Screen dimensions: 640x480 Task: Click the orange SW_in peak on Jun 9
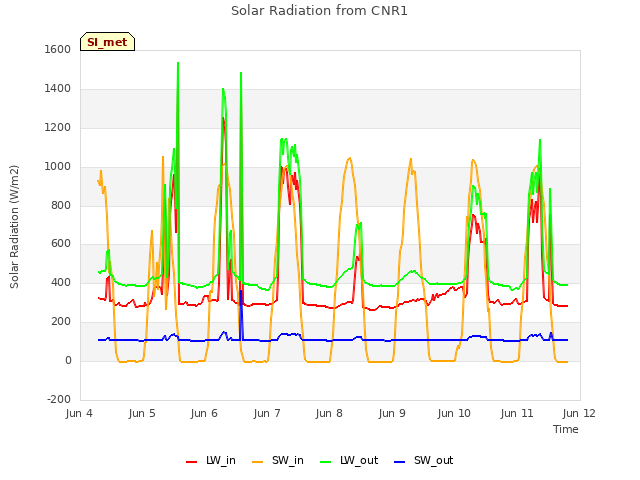coord(411,159)
